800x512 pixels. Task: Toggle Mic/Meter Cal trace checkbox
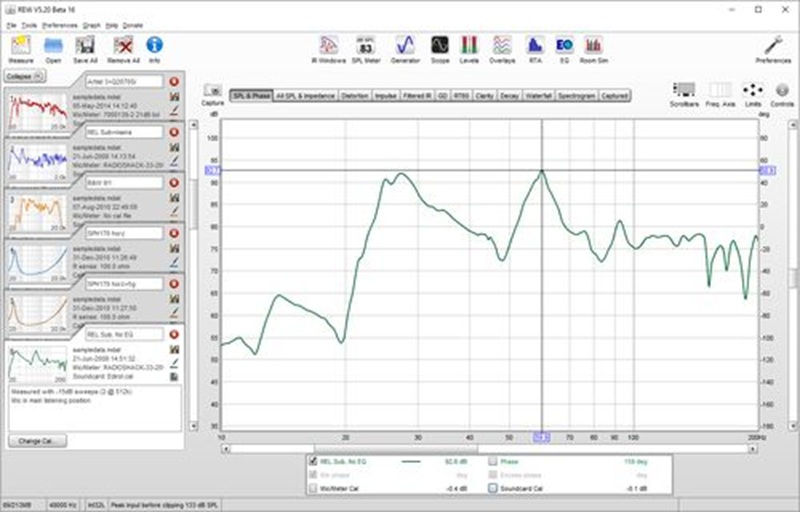coord(313,488)
